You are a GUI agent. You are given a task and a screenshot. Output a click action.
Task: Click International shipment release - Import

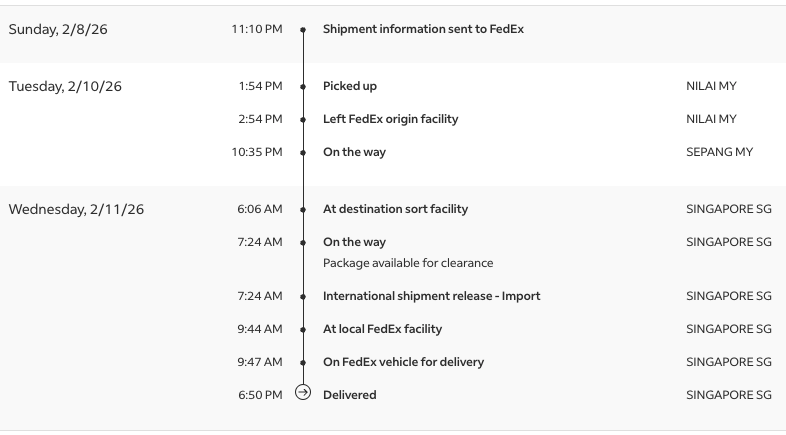[x=431, y=296]
